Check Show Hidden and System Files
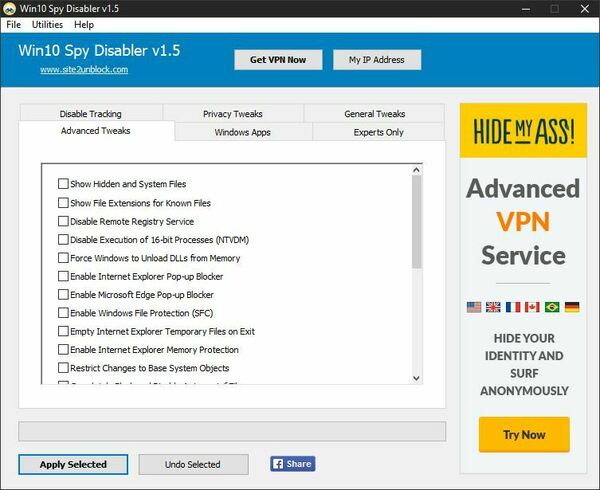600x490 pixels. tap(63, 184)
